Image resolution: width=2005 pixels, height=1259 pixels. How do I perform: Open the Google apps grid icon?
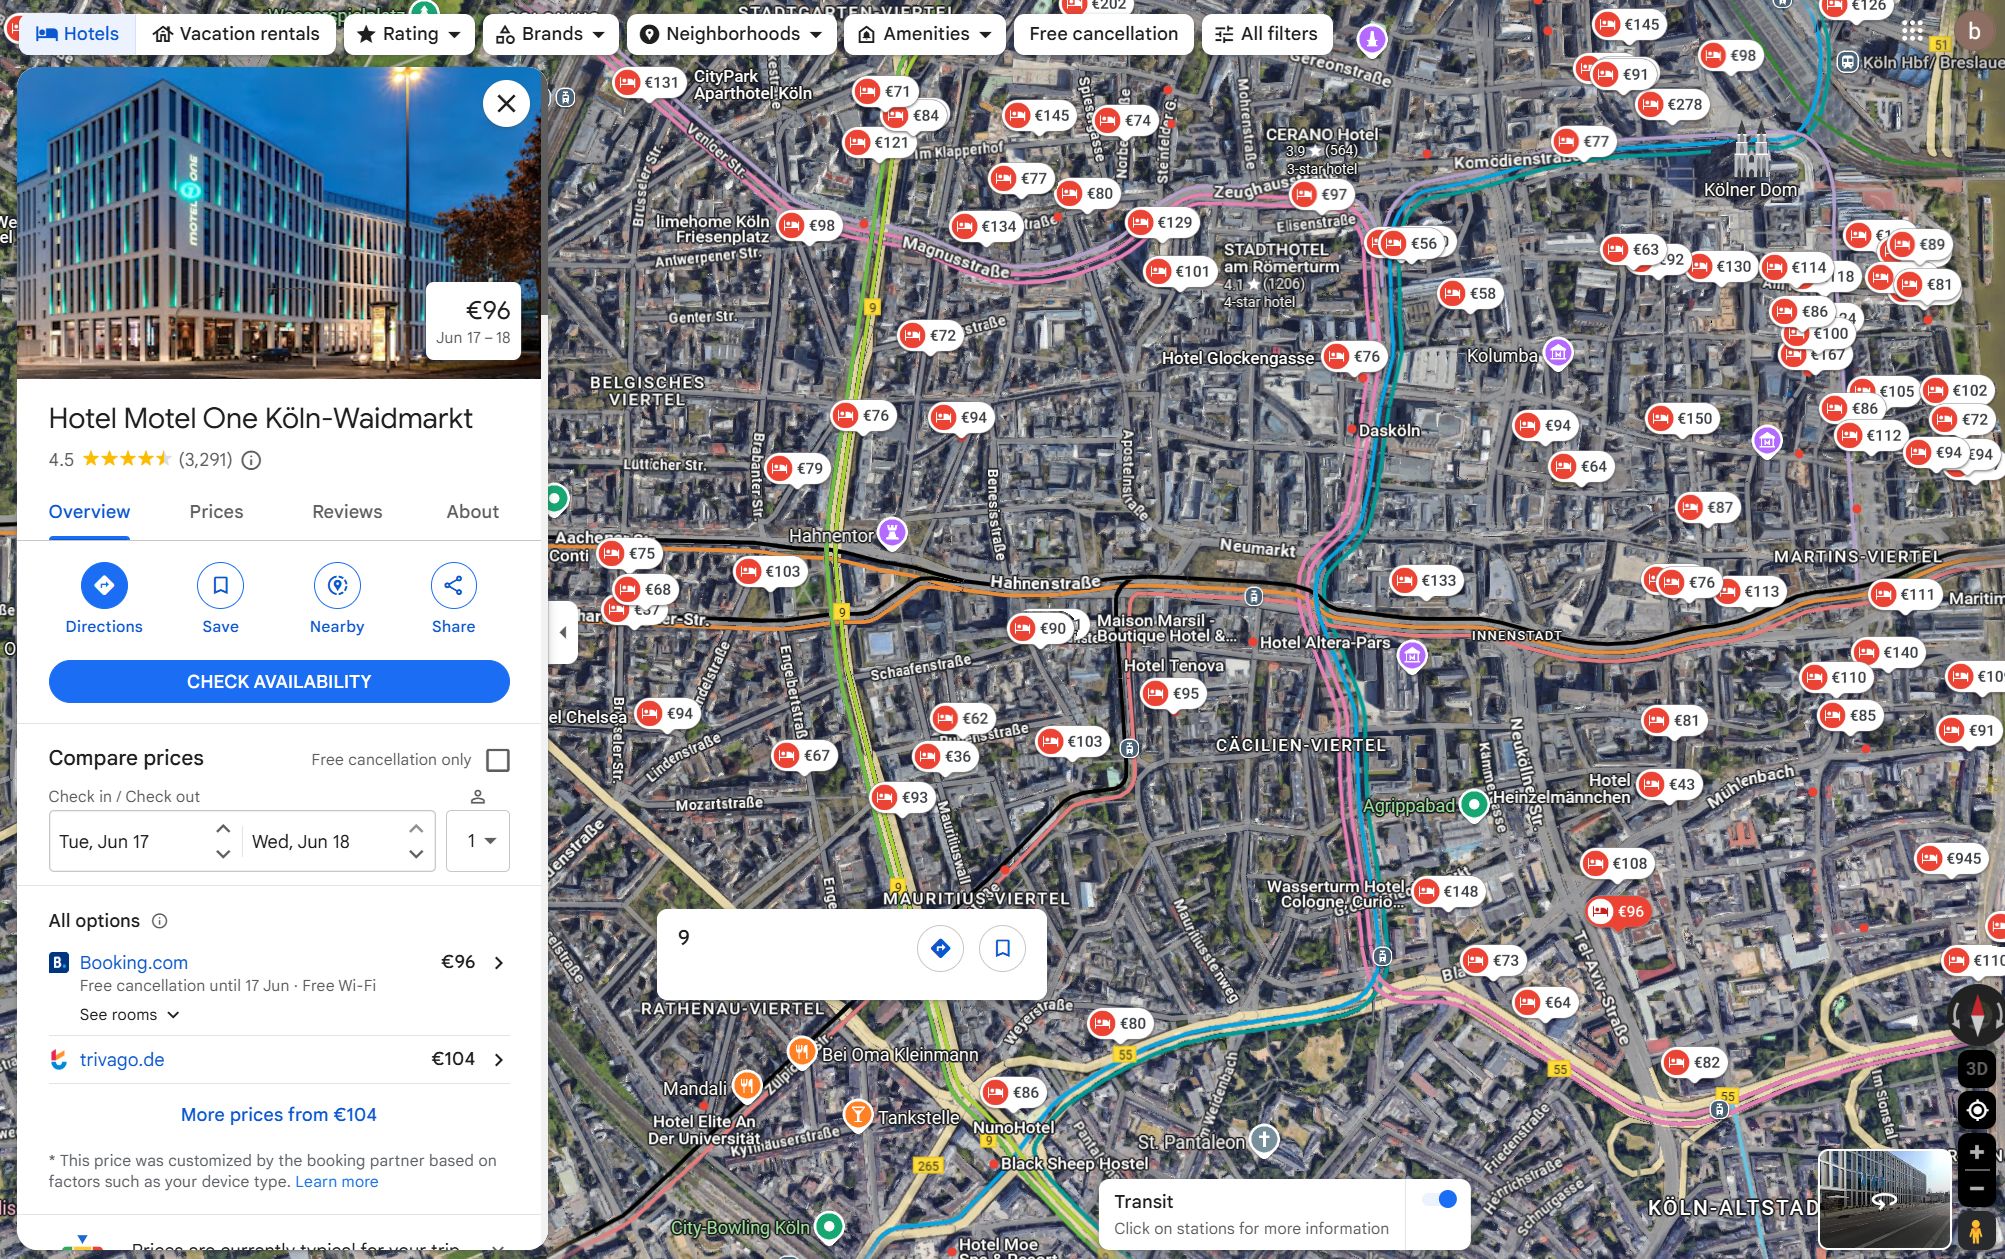click(1912, 31)
